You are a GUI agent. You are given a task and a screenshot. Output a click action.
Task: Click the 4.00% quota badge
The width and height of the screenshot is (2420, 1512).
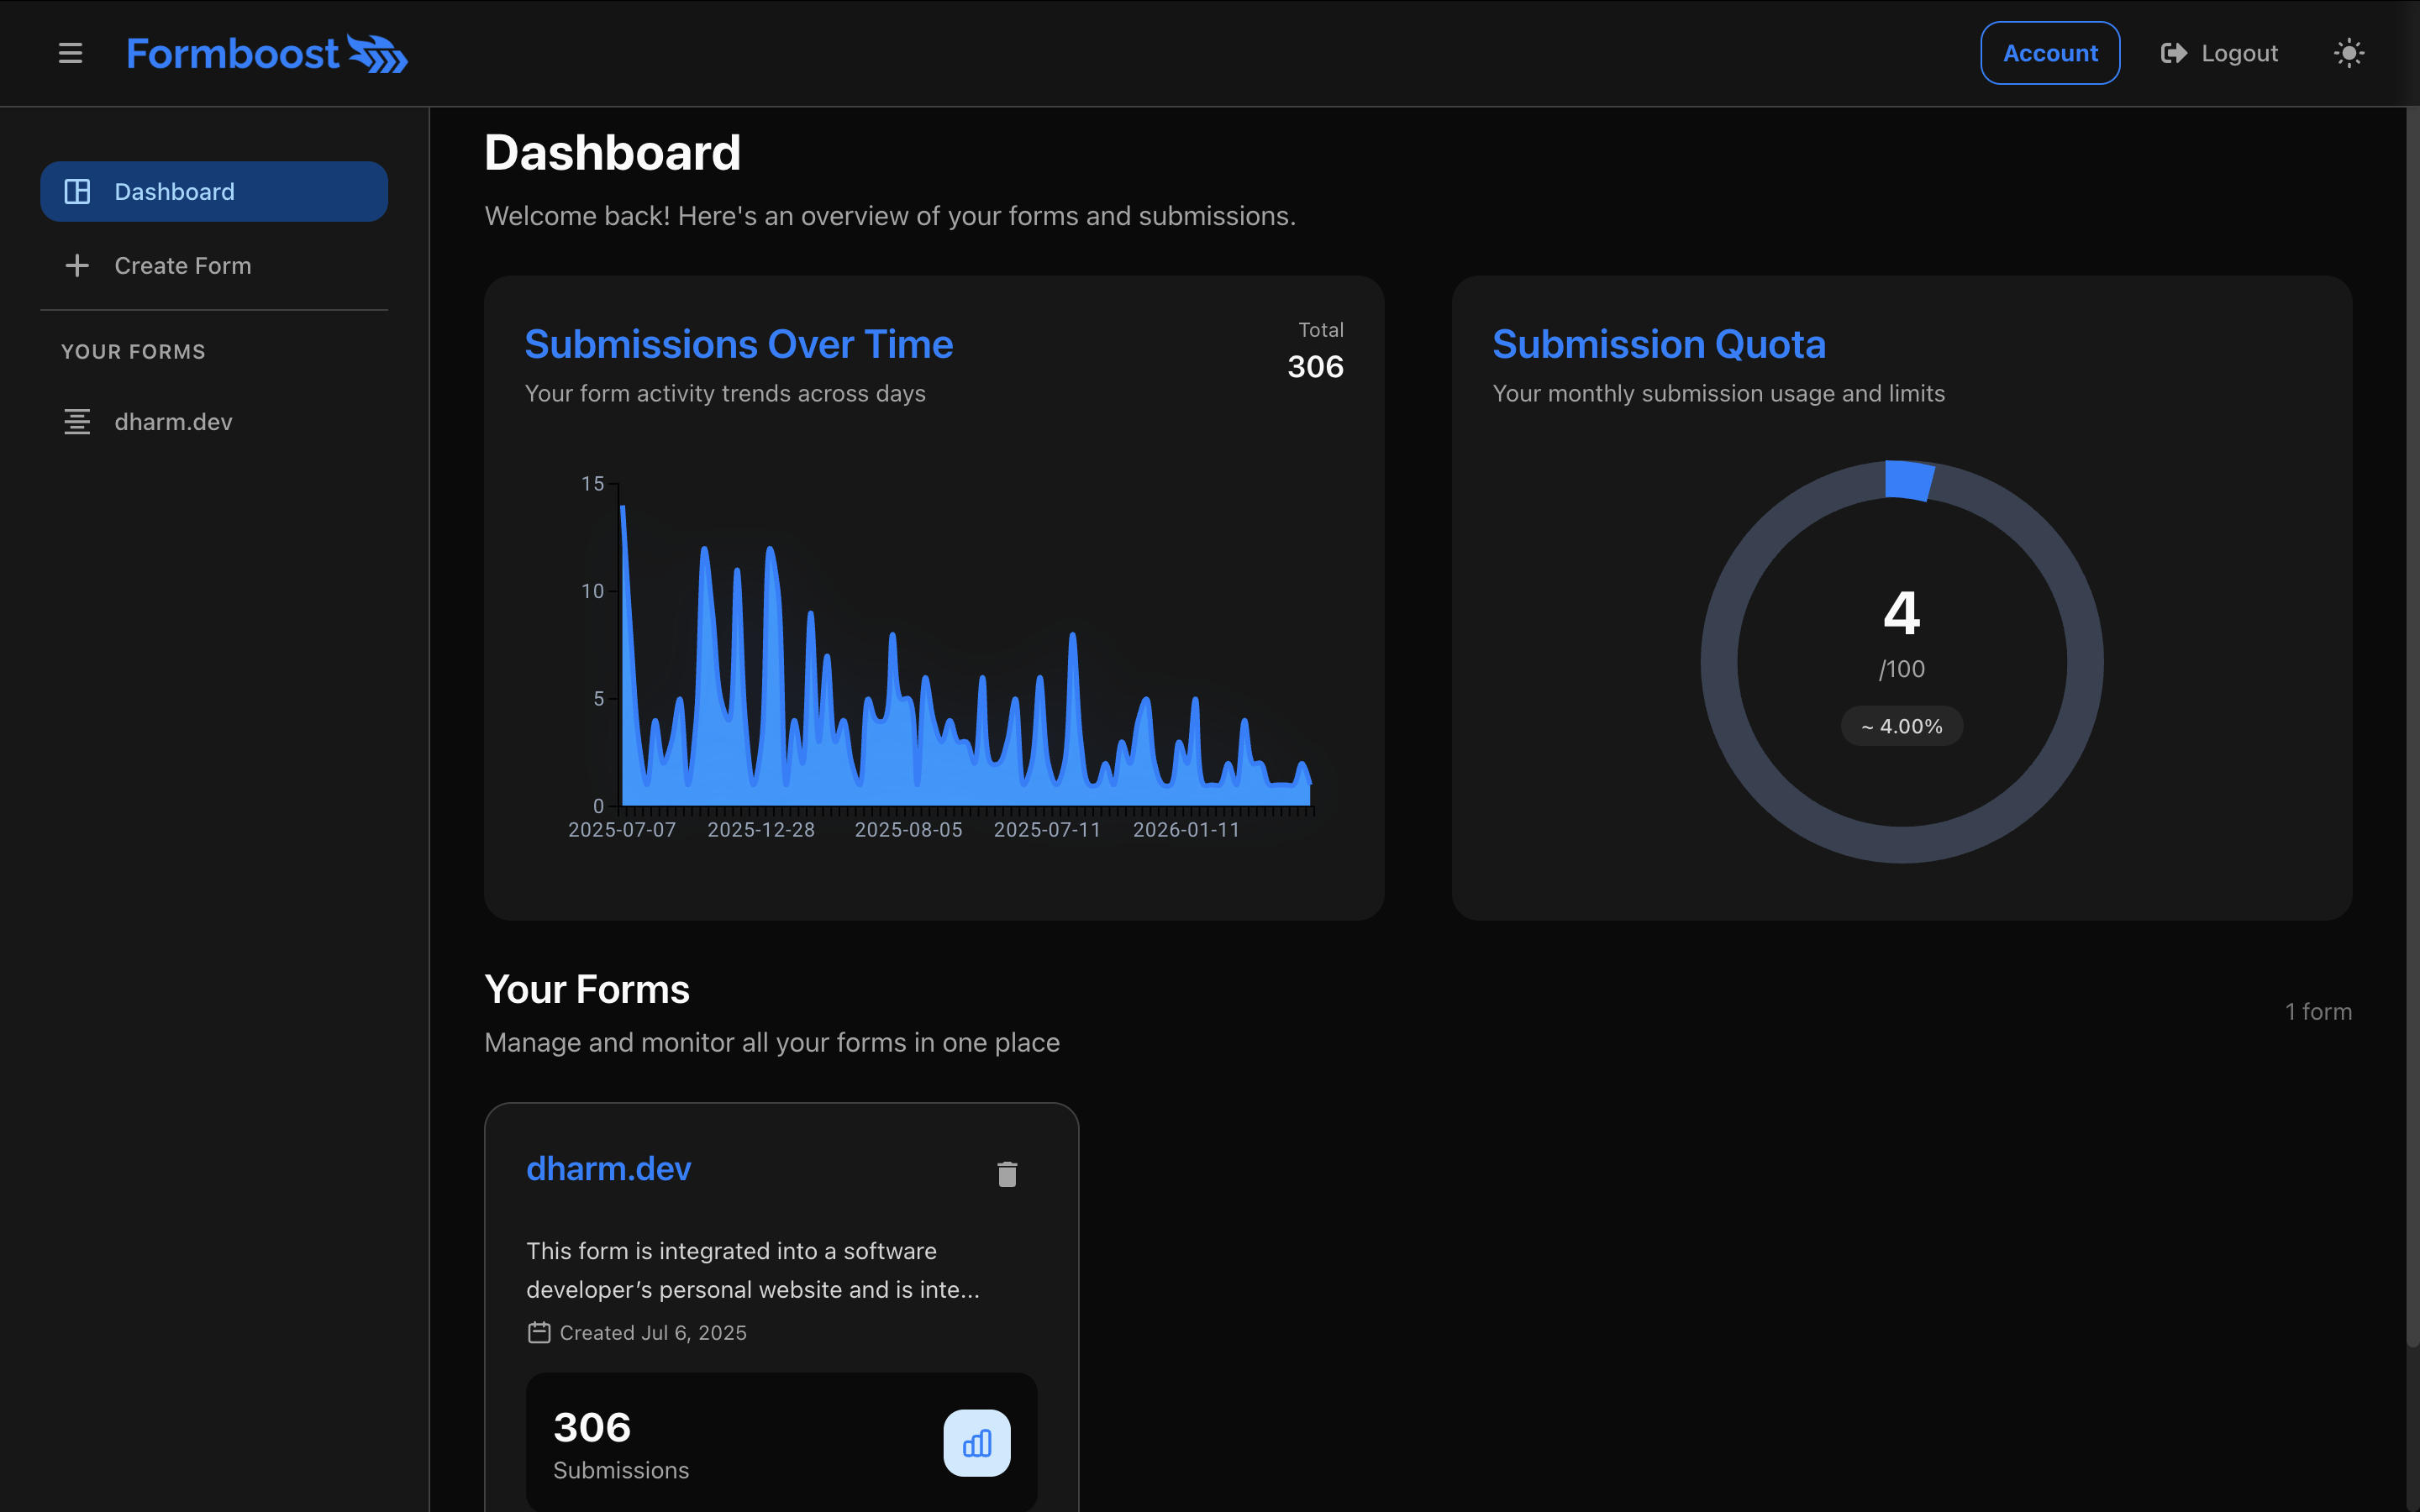click(x=1901, y=726)
